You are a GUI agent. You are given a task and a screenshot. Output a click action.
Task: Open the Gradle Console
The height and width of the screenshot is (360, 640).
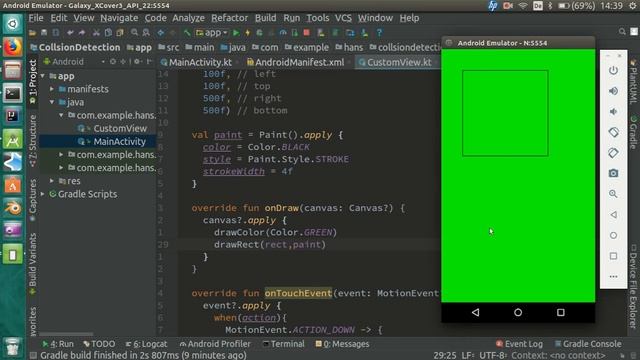588,344
